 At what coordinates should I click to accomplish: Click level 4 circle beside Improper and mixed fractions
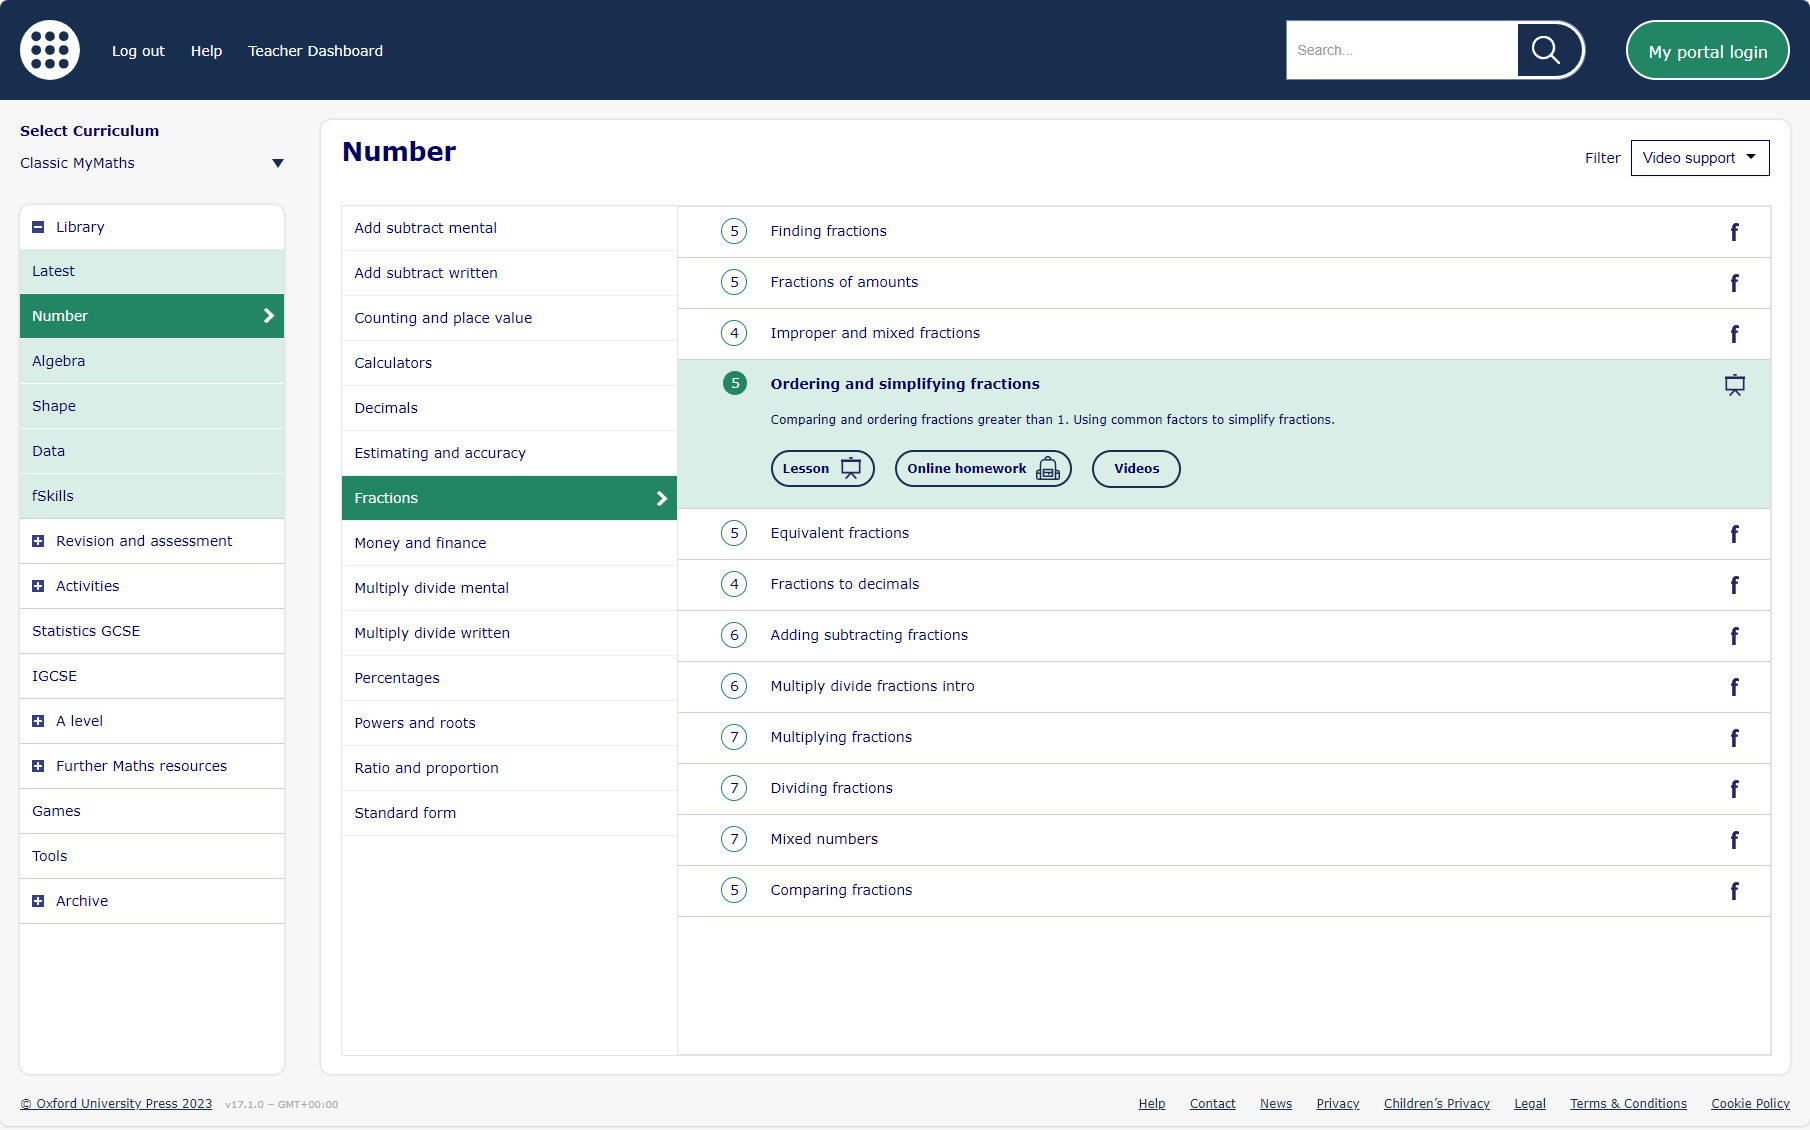pyautogui.click(x=734, y=333)
